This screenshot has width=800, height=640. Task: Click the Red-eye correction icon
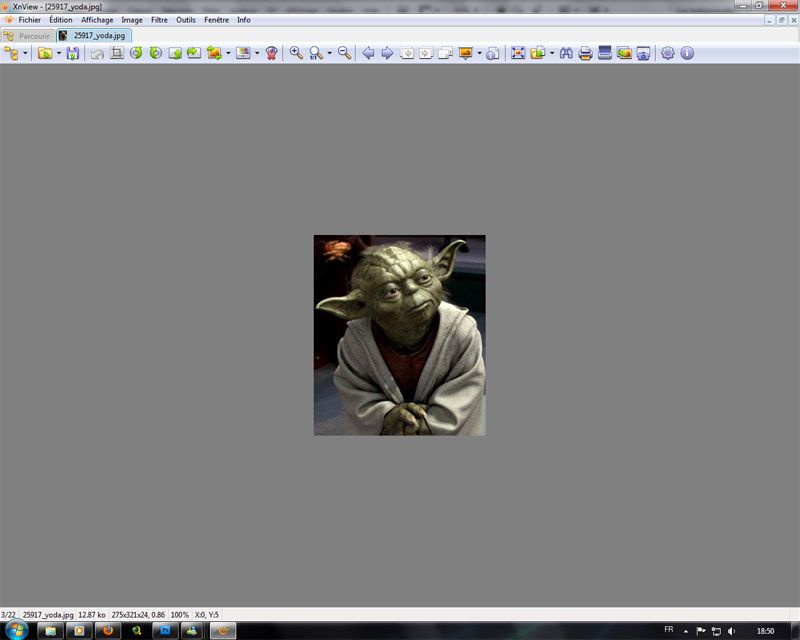point(271,53)
